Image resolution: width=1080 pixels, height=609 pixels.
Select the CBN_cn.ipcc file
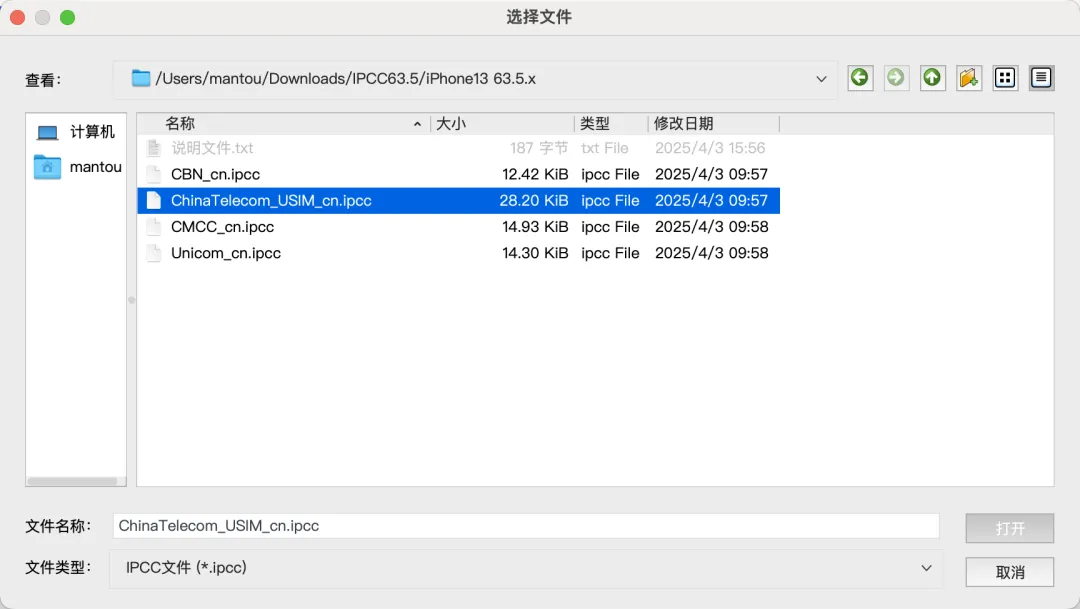tap(215, 174)
